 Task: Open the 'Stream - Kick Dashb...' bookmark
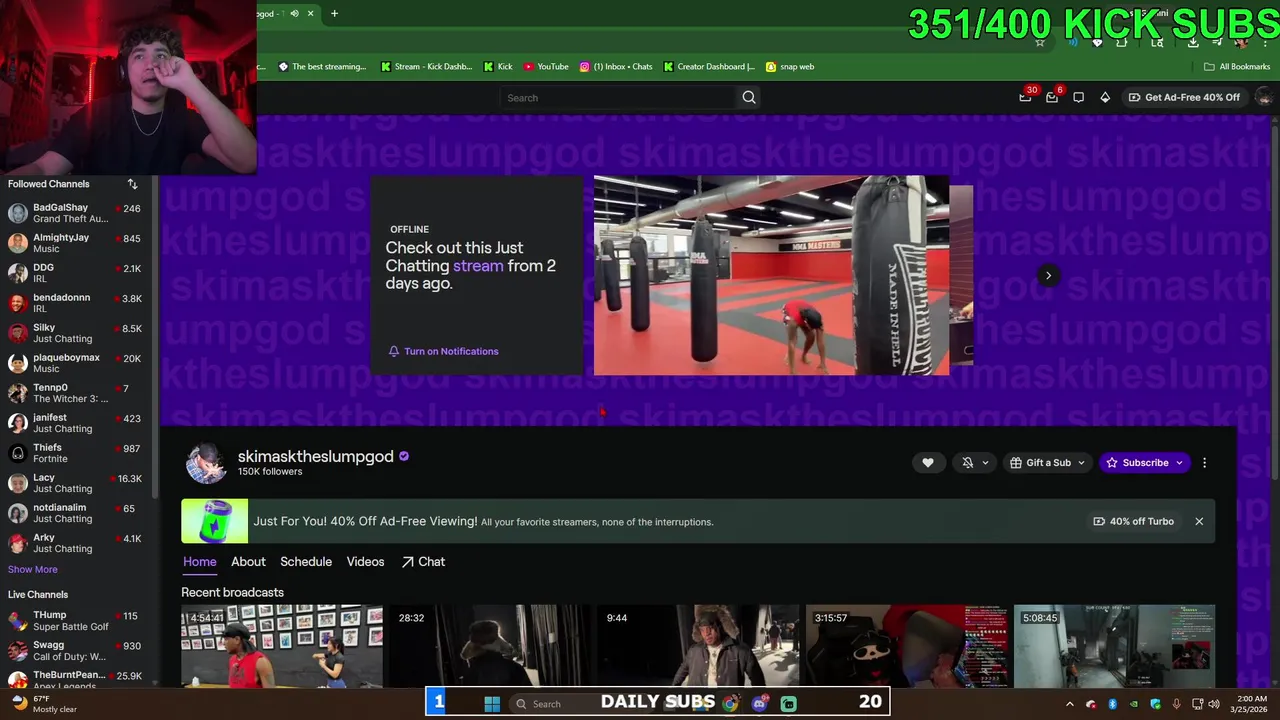click(x=425, y=66)
